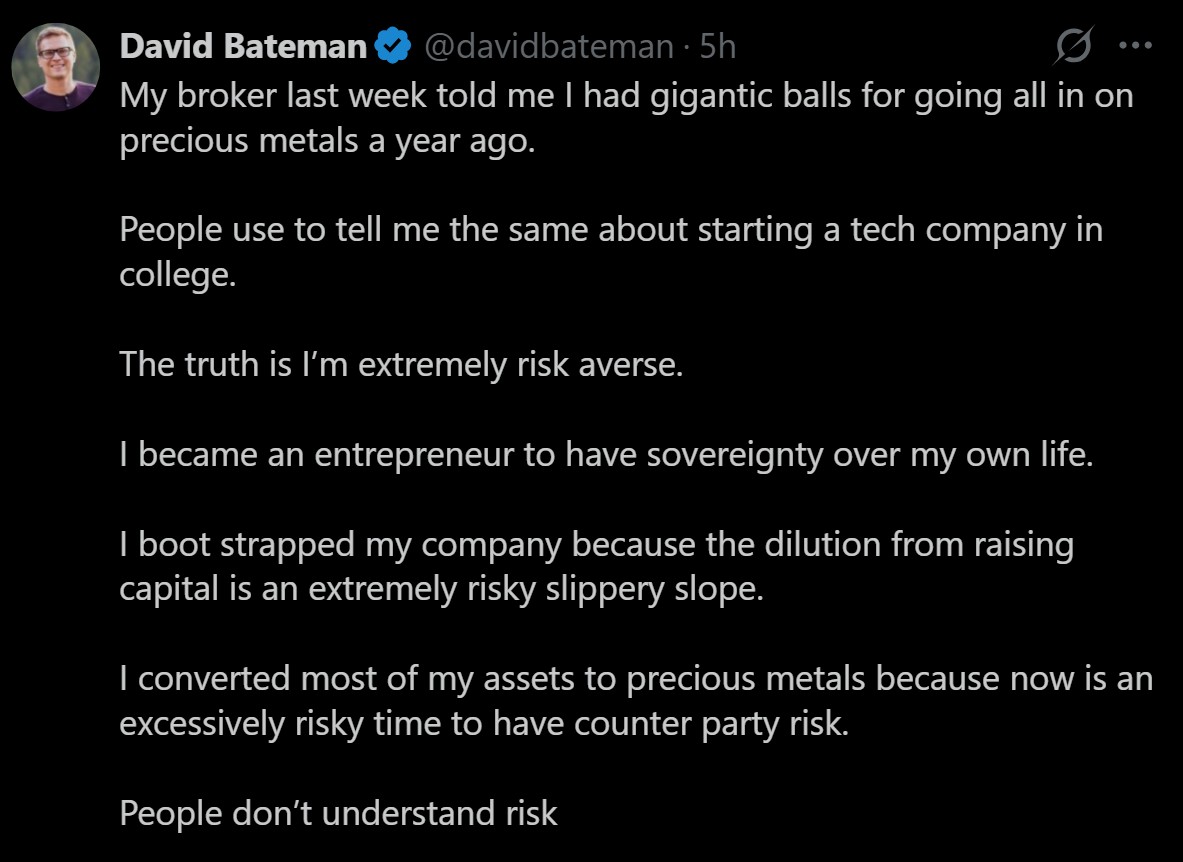Click the blue verified checkmark badge
Screen dimensions: 1183x862
[x=392, y=46]
